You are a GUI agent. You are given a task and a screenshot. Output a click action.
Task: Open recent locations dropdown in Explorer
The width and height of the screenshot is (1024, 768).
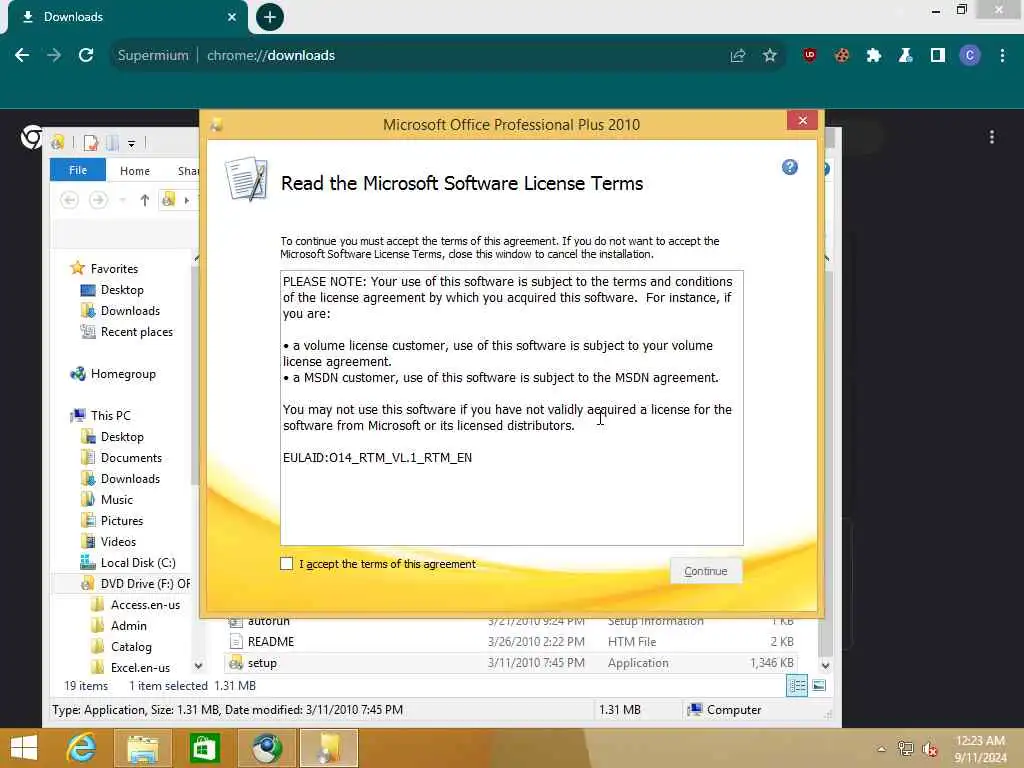pyautogui.click(x=122, y=200)
